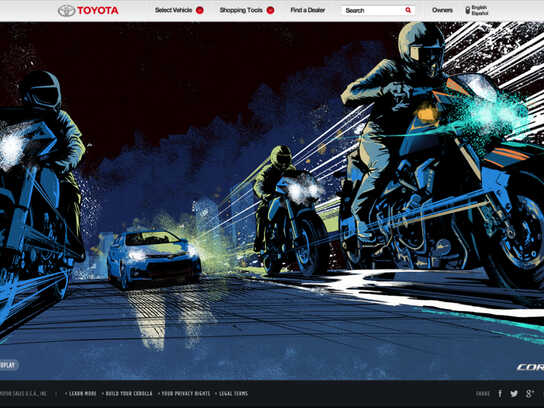Click the Toyota logo in the header
Screen dimensions: 544x408
pos(88,10)
